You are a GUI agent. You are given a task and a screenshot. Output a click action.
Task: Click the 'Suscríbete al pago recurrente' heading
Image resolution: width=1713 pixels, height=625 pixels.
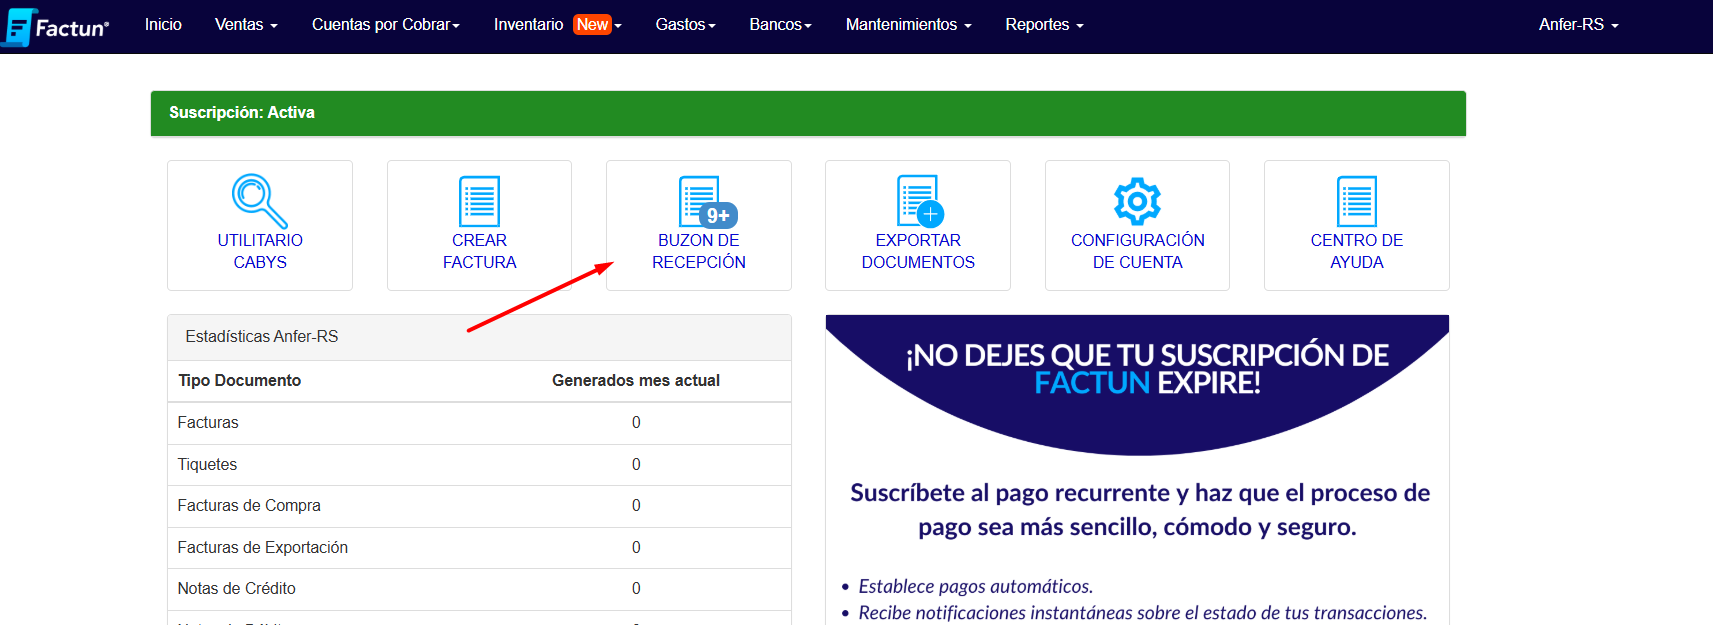click(1139, 509)
